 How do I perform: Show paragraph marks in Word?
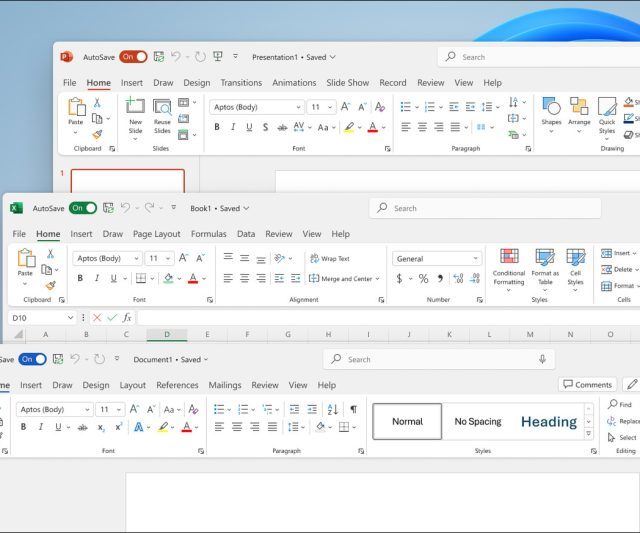point(354,409)
